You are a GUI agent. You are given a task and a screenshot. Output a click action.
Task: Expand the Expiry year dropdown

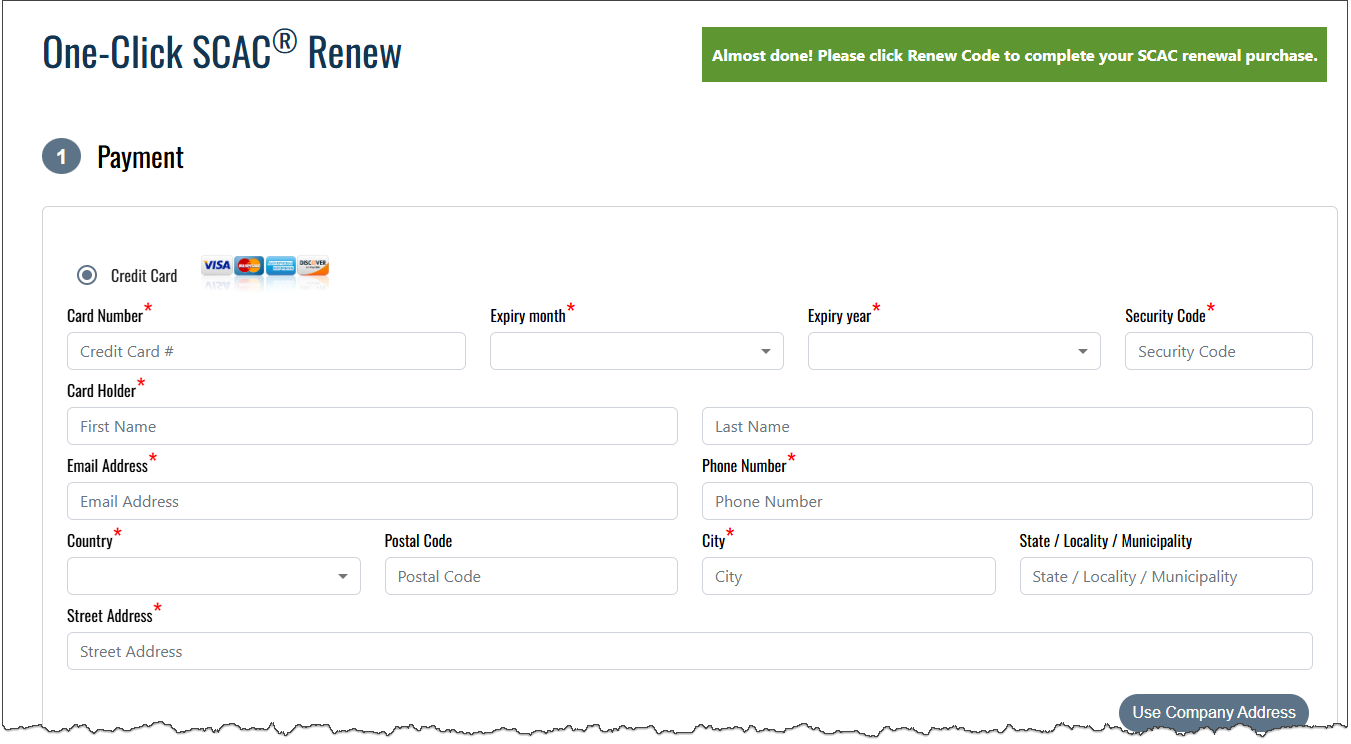(x=953, y=351)
